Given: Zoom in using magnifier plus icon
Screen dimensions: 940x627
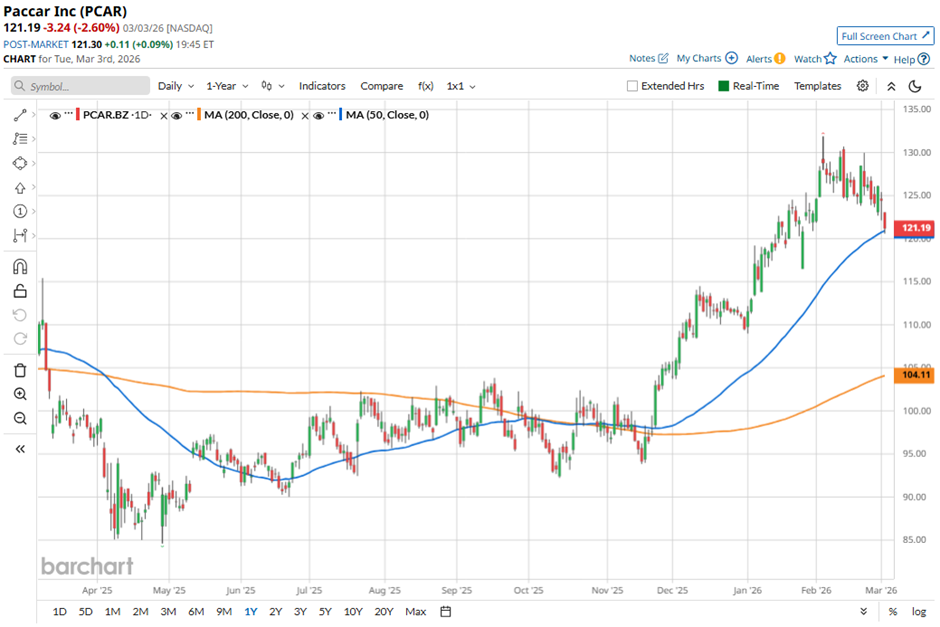Looking at the screenshot, I should (x=19, y=394).
